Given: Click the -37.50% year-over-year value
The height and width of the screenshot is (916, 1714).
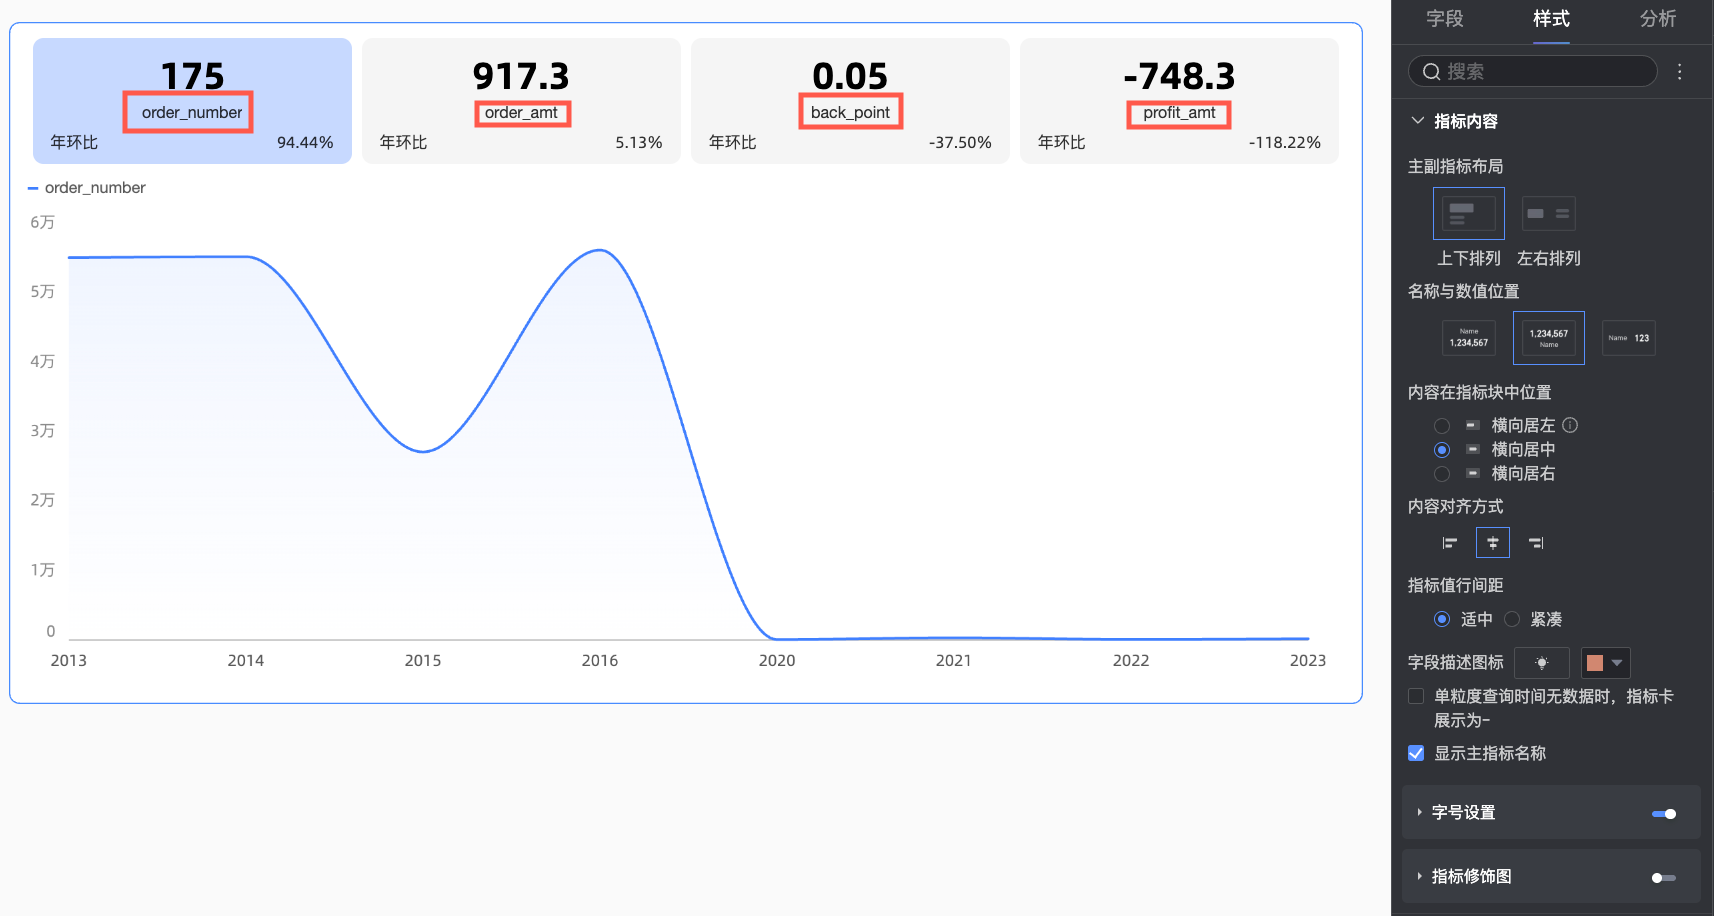Looking at the screenshot, I should [960, 143].
